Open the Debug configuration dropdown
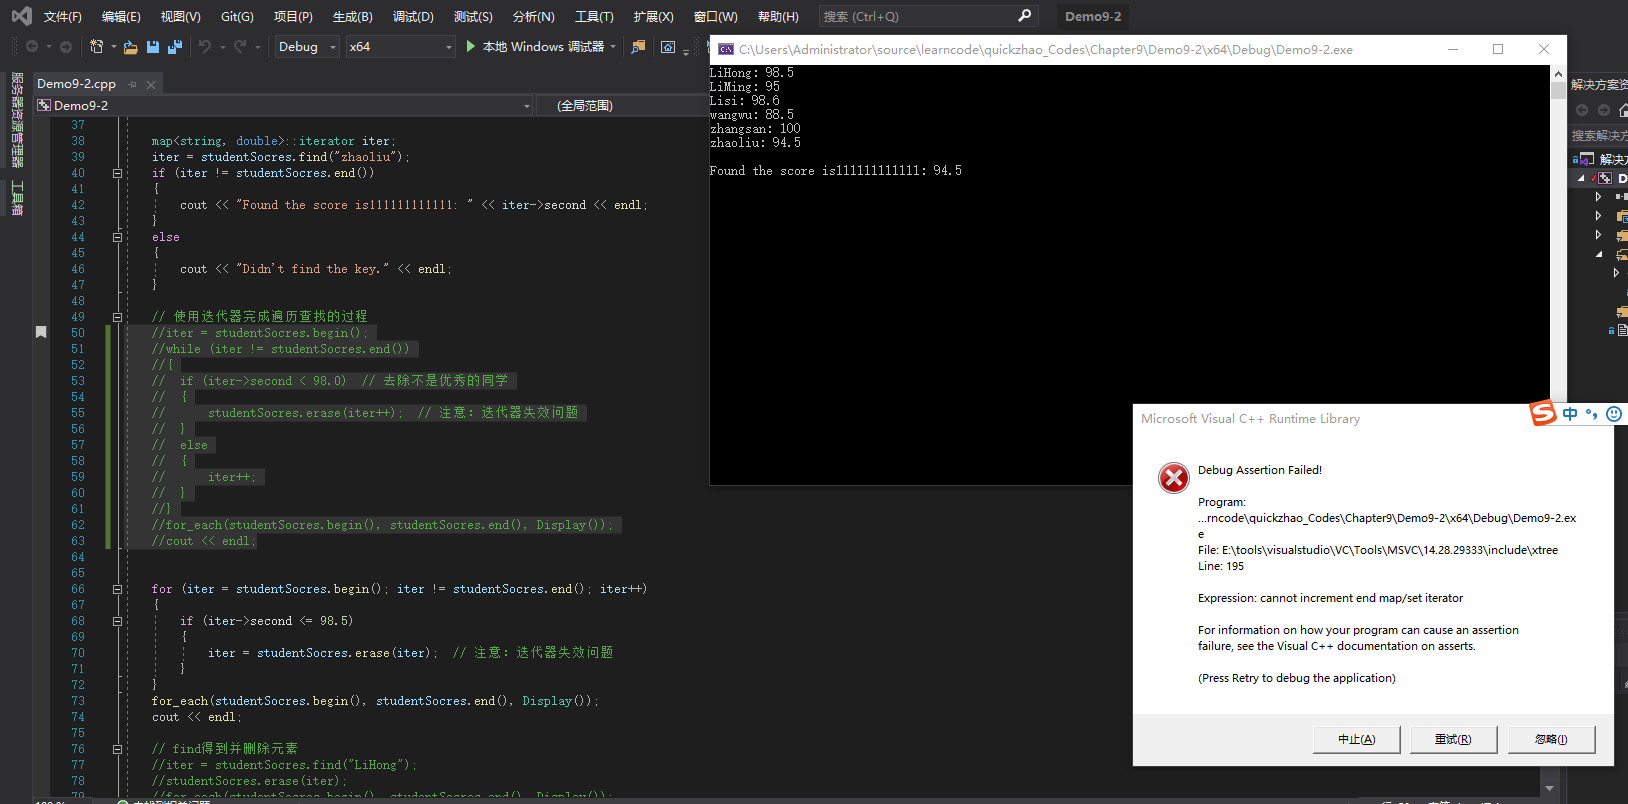Viewport: 1628px width, 804px height. [307, 46]
